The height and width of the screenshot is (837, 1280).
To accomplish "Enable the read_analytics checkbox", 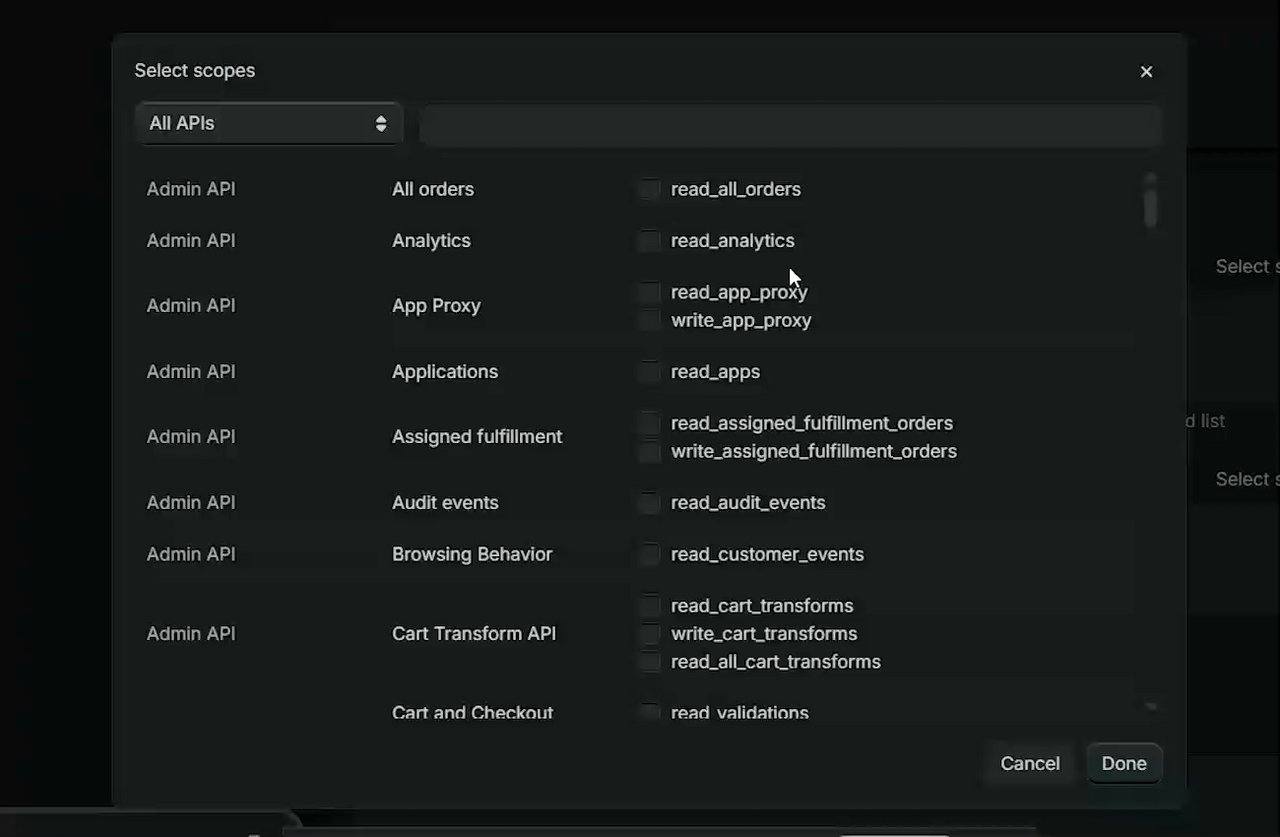I will (x=650, y=241).
